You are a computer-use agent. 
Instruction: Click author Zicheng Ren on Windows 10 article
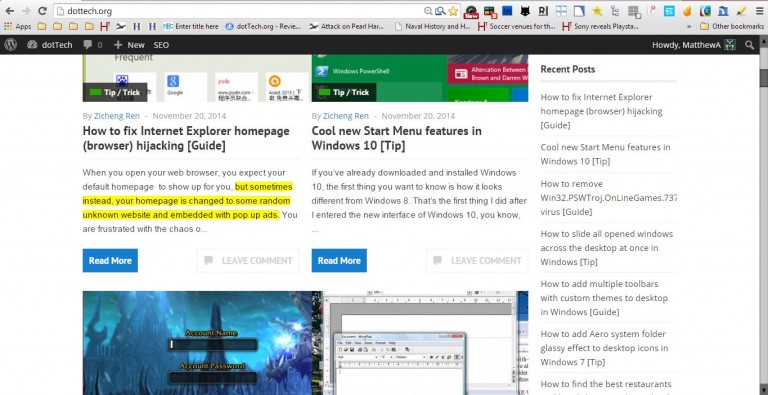click(x=346, y=116)
